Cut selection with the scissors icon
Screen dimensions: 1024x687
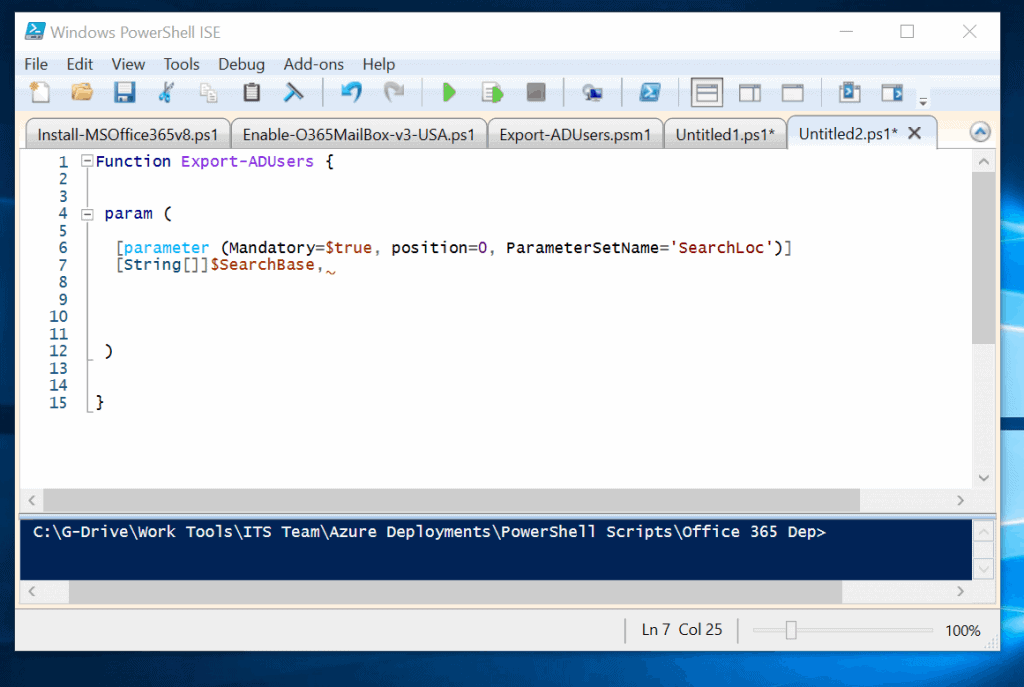click(x=167, y=93)
